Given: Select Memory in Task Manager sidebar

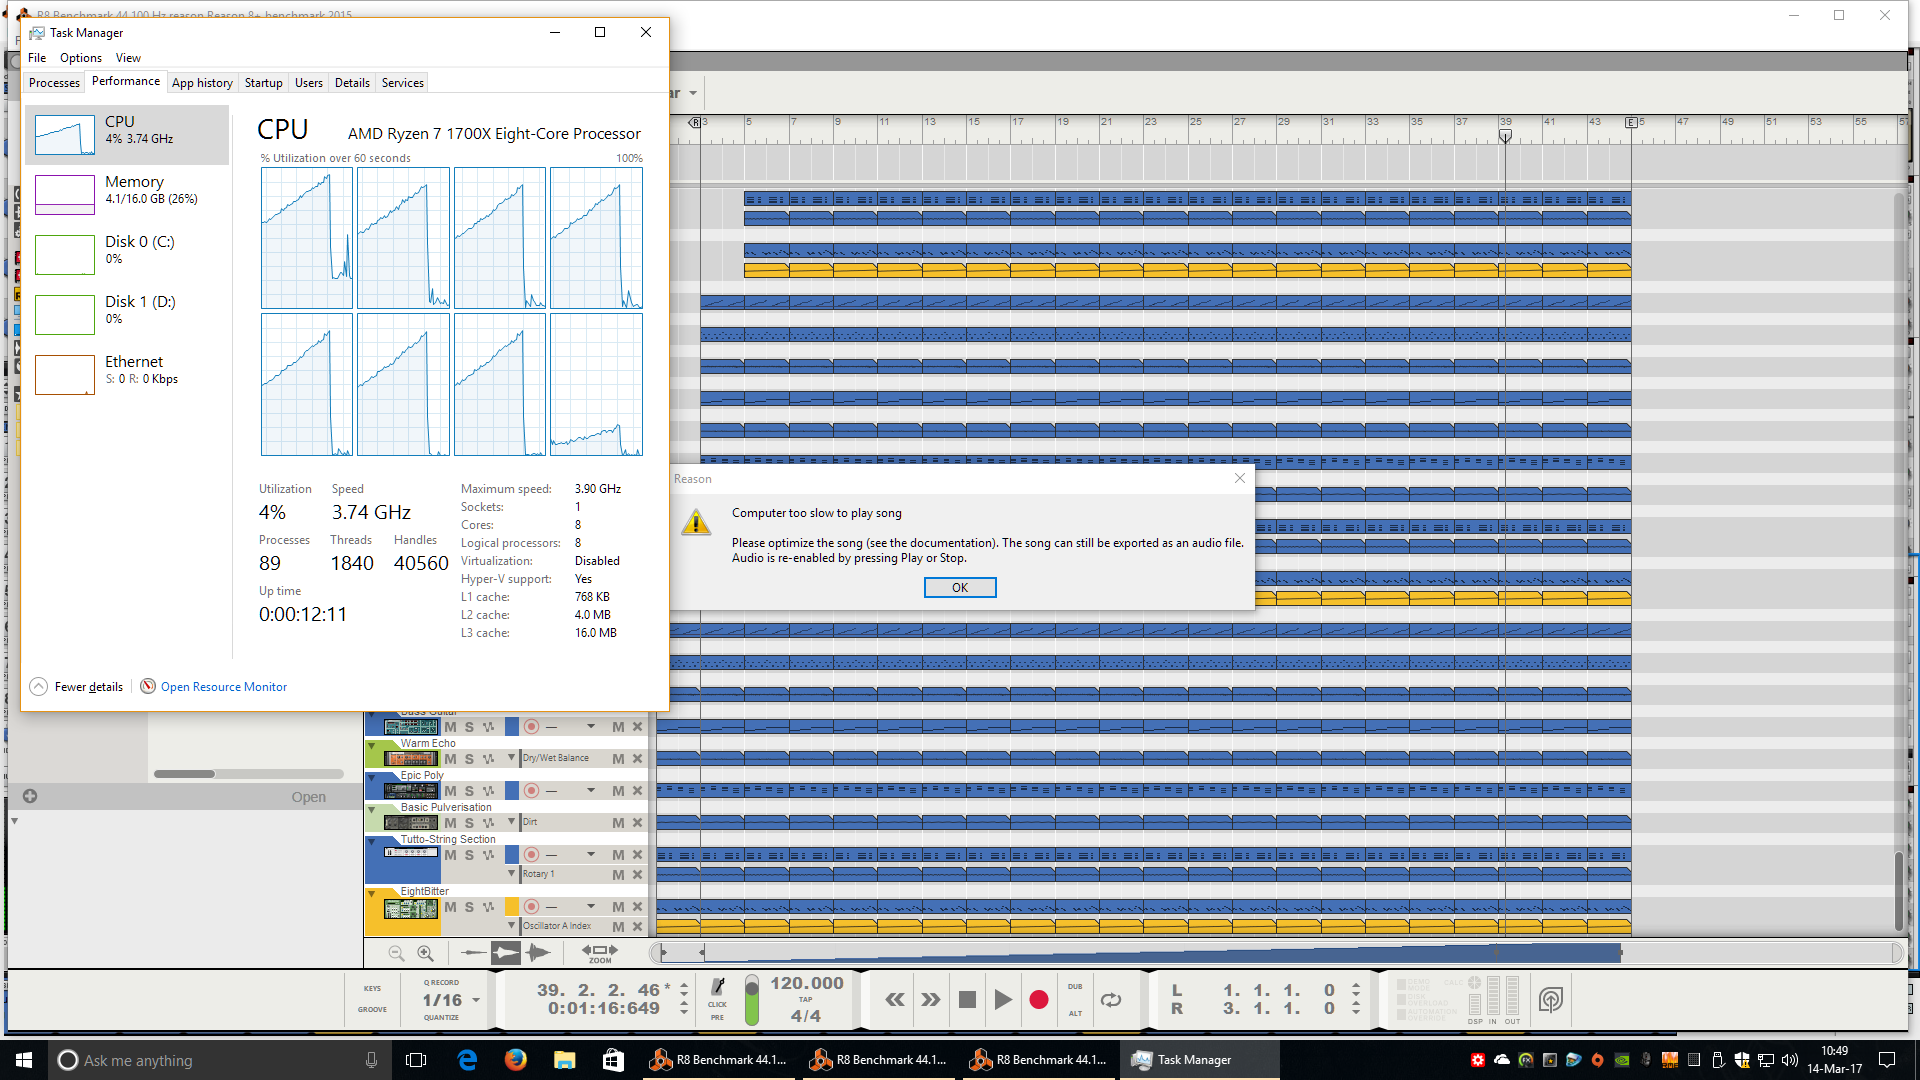Looking at the screenshot, I should 127,194.
